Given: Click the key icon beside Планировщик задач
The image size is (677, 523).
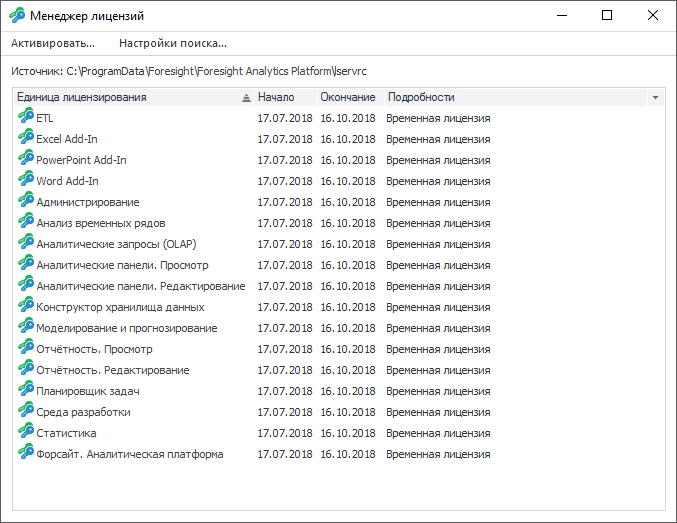Looking at the screenshot, I should point(26,390).
